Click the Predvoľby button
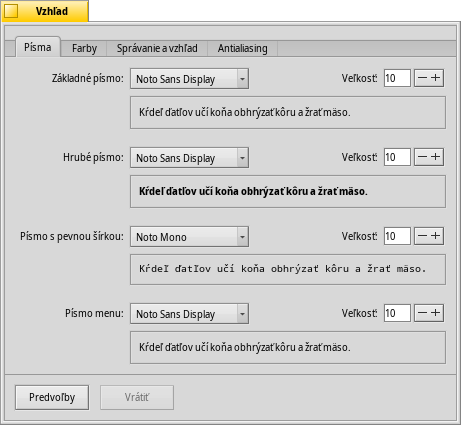 click(52, 397)
